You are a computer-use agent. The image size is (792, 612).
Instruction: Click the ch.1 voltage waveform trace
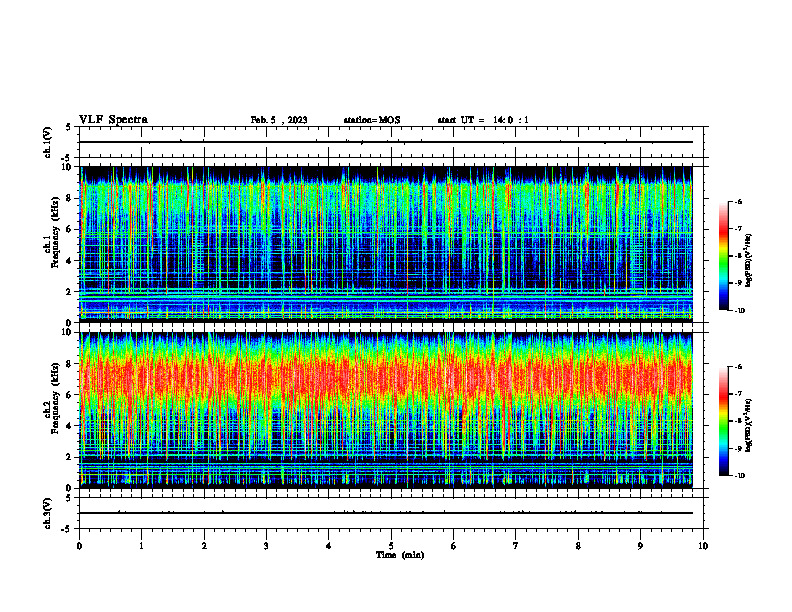click(386, 142)
